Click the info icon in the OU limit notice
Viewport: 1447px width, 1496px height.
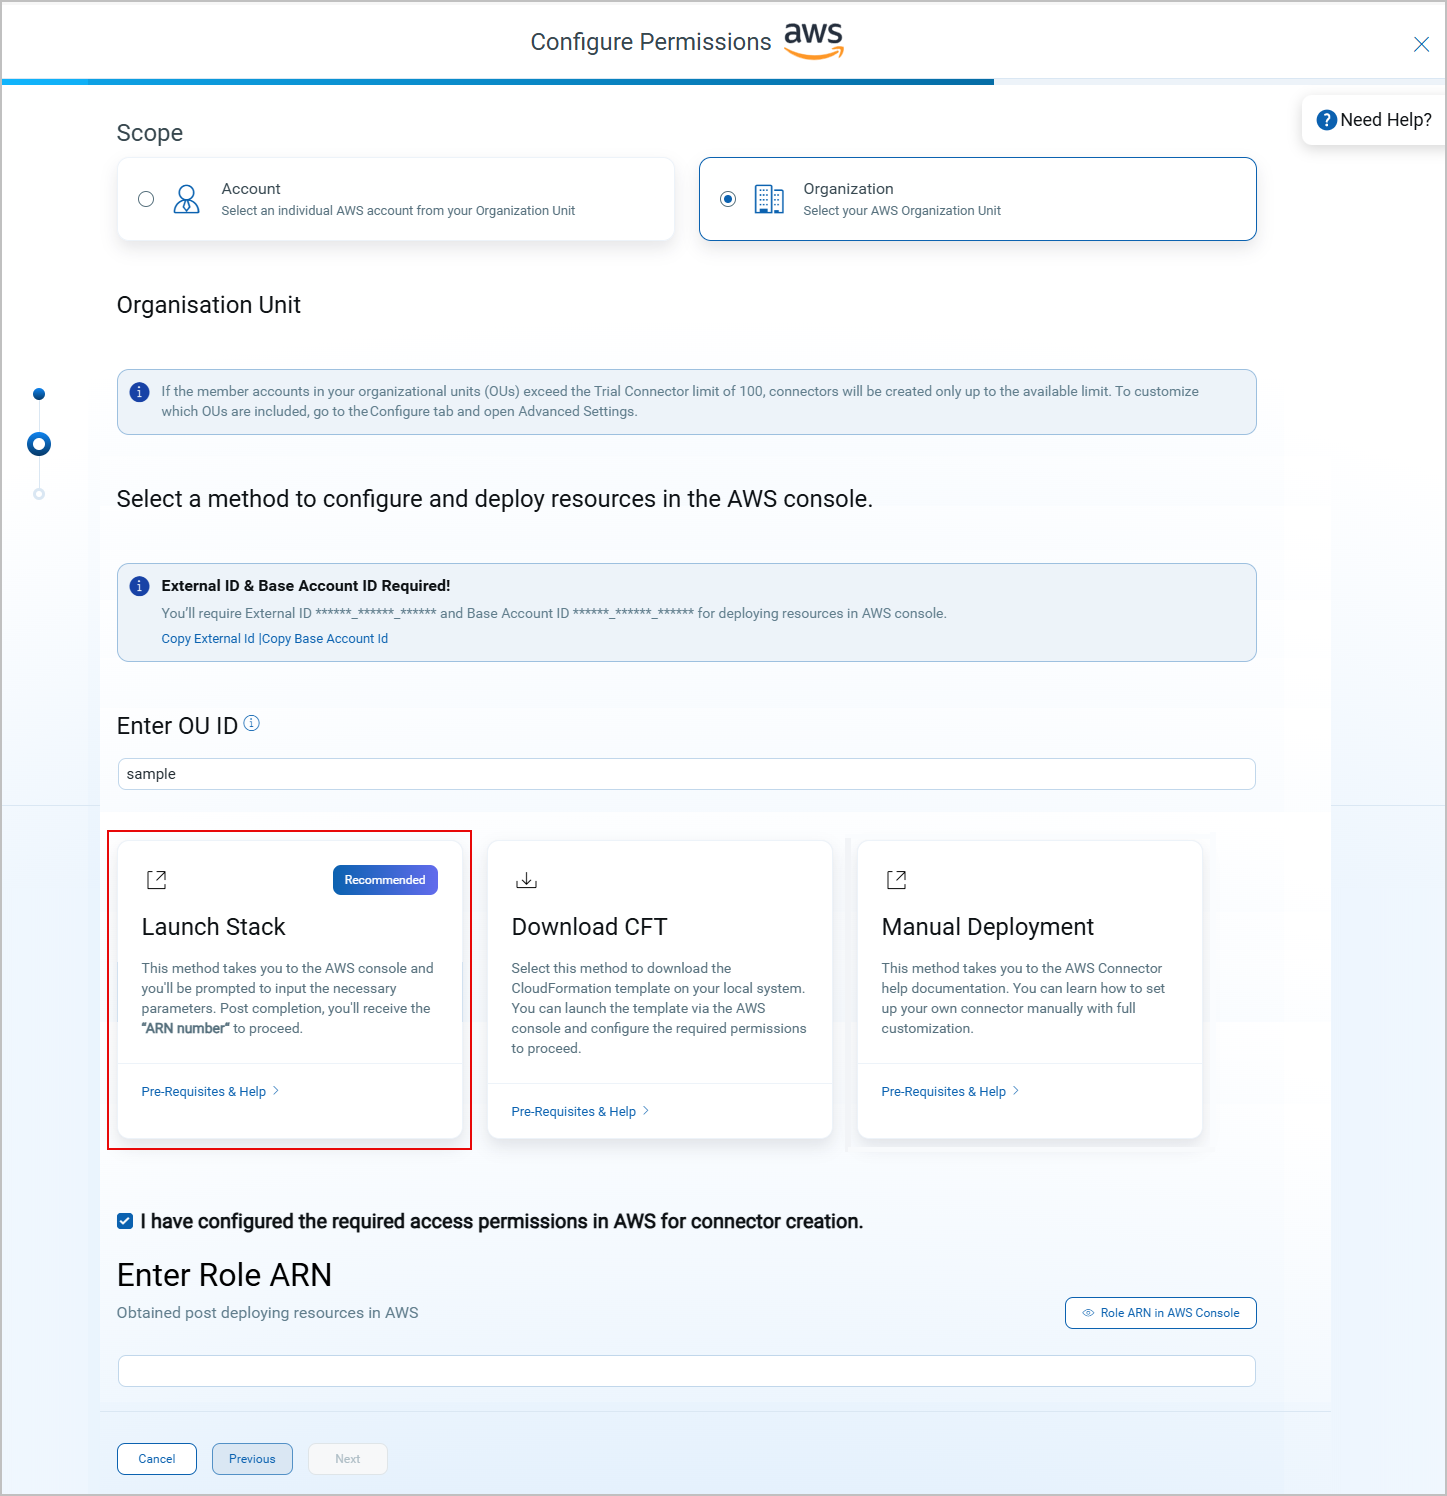(139, 392)
